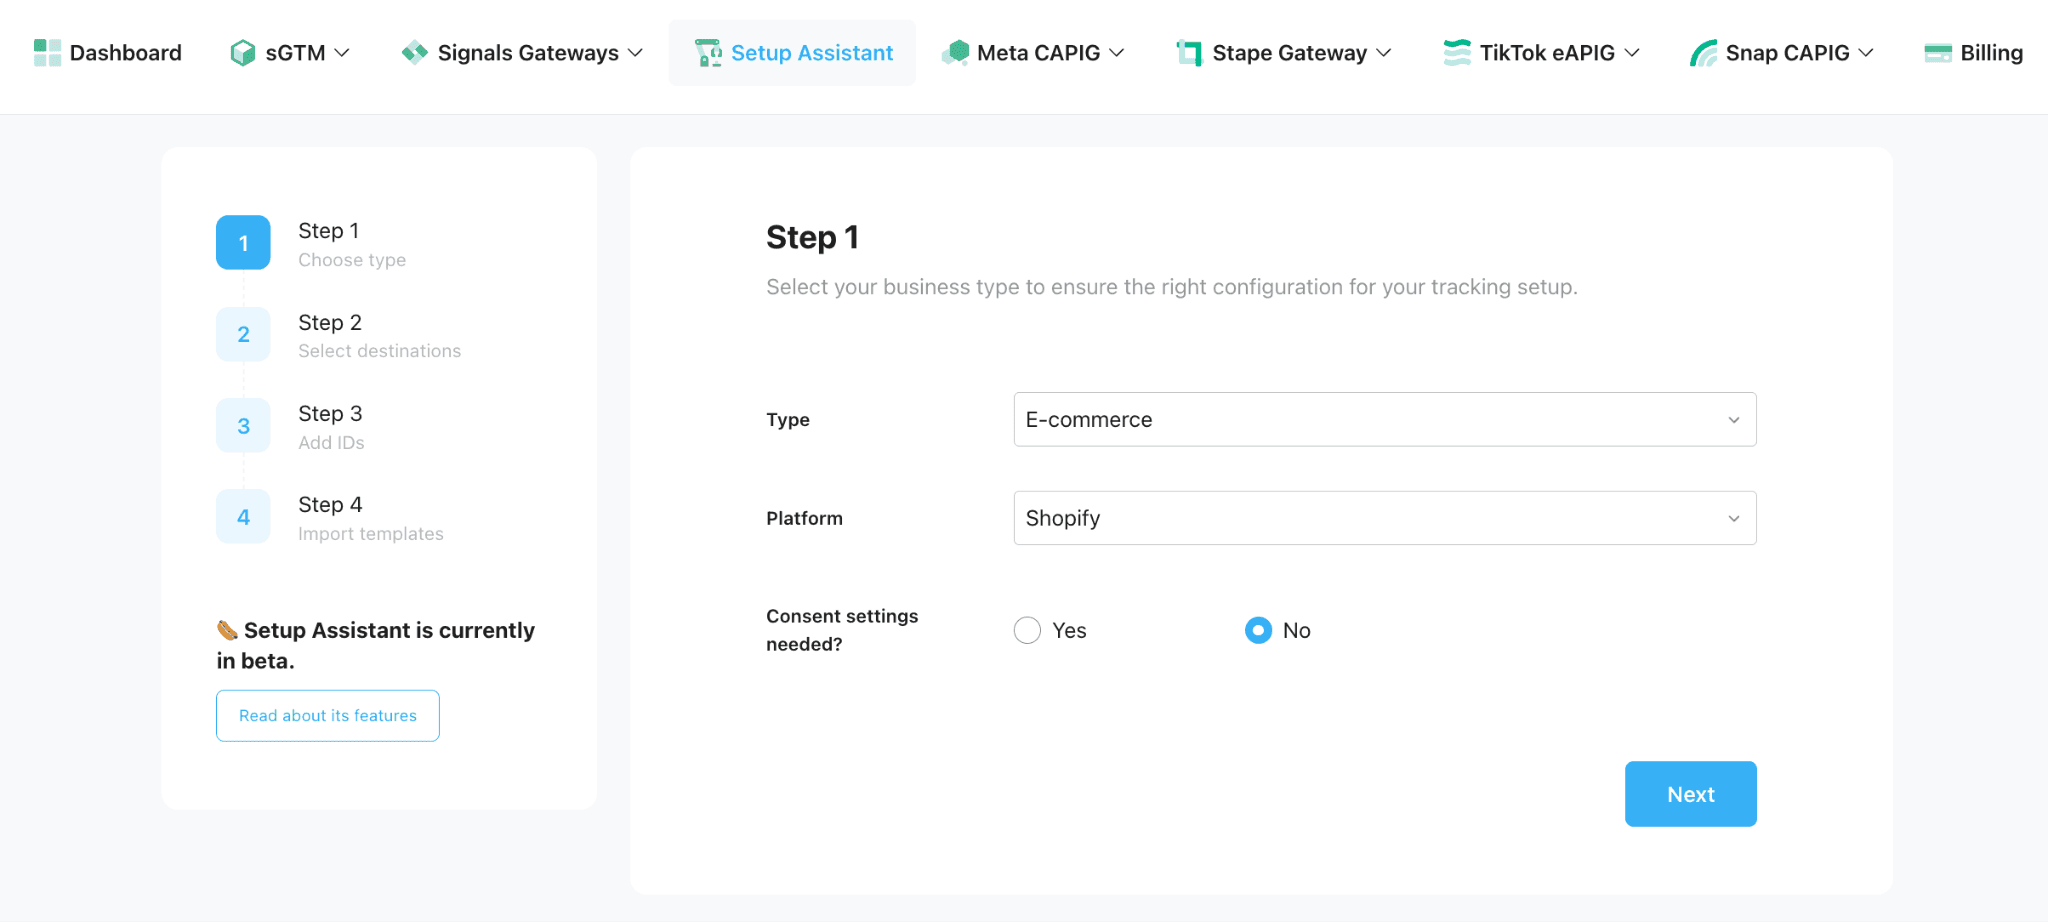Open the Dashboard tab
Viewport: 2048px width, 922px height.
(x=108, y=53)
